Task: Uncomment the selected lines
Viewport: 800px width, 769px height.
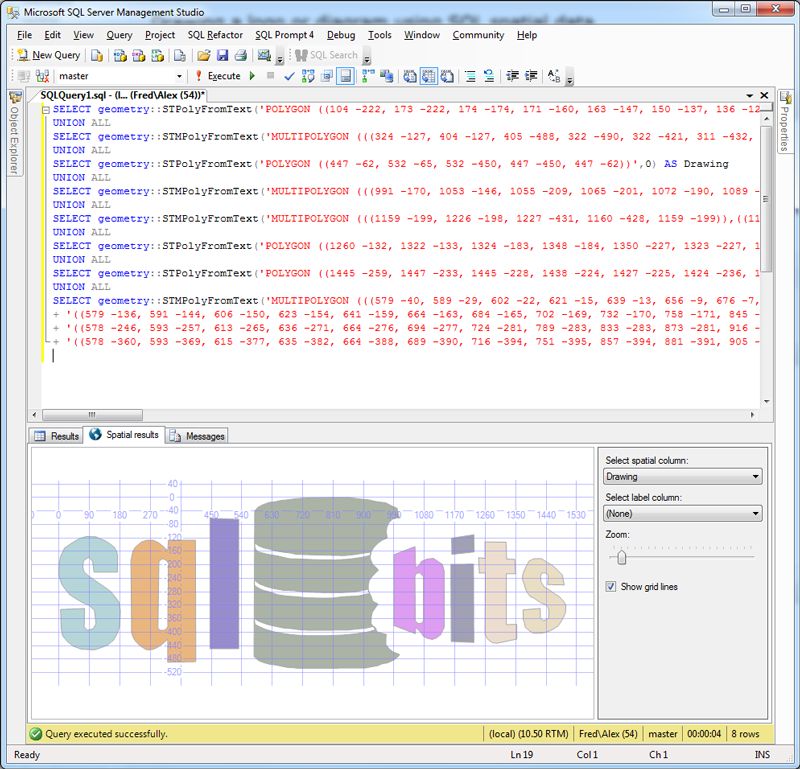Action: coord(489,76)
